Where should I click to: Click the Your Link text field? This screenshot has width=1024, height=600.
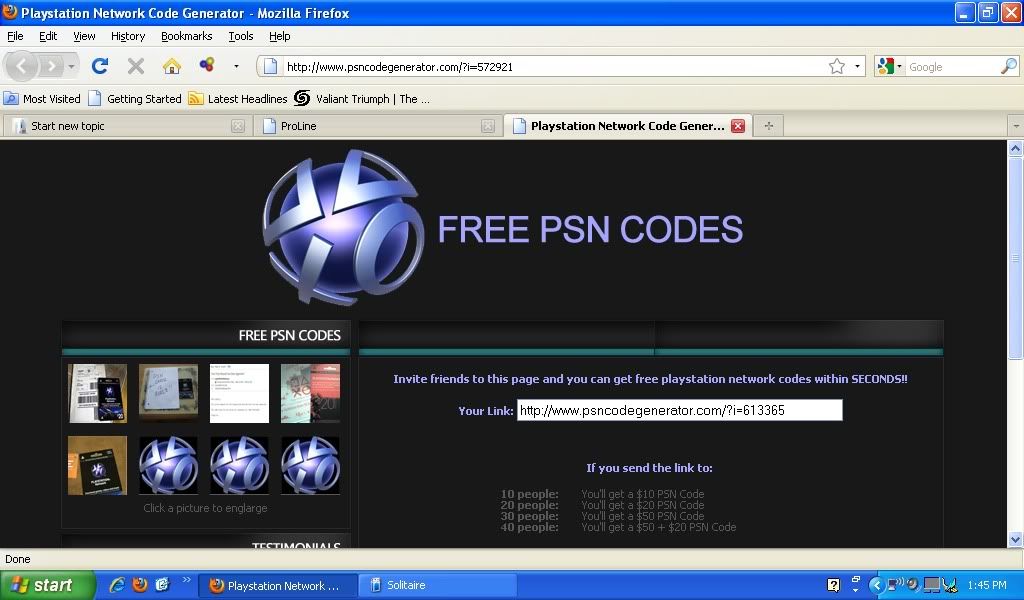pos(679,411)
